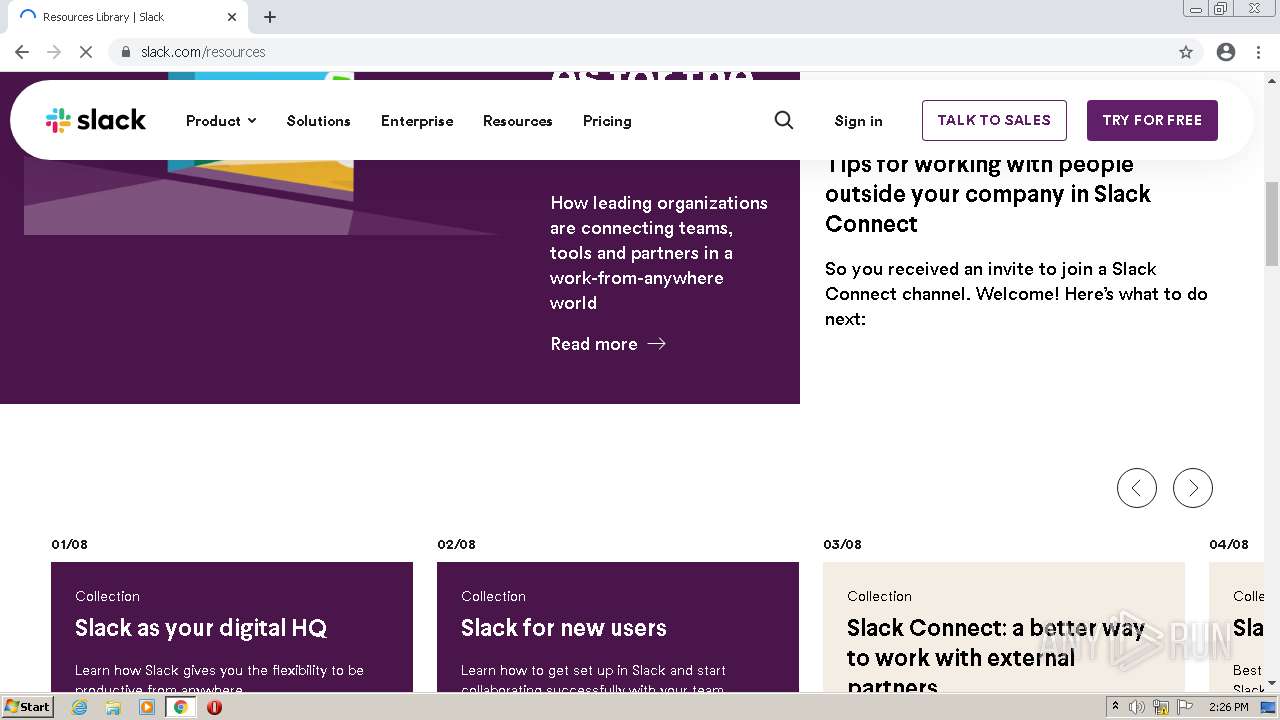The image size is (1280, 720).
Task: Open the Slack for new users card
Action: (618, 627)
